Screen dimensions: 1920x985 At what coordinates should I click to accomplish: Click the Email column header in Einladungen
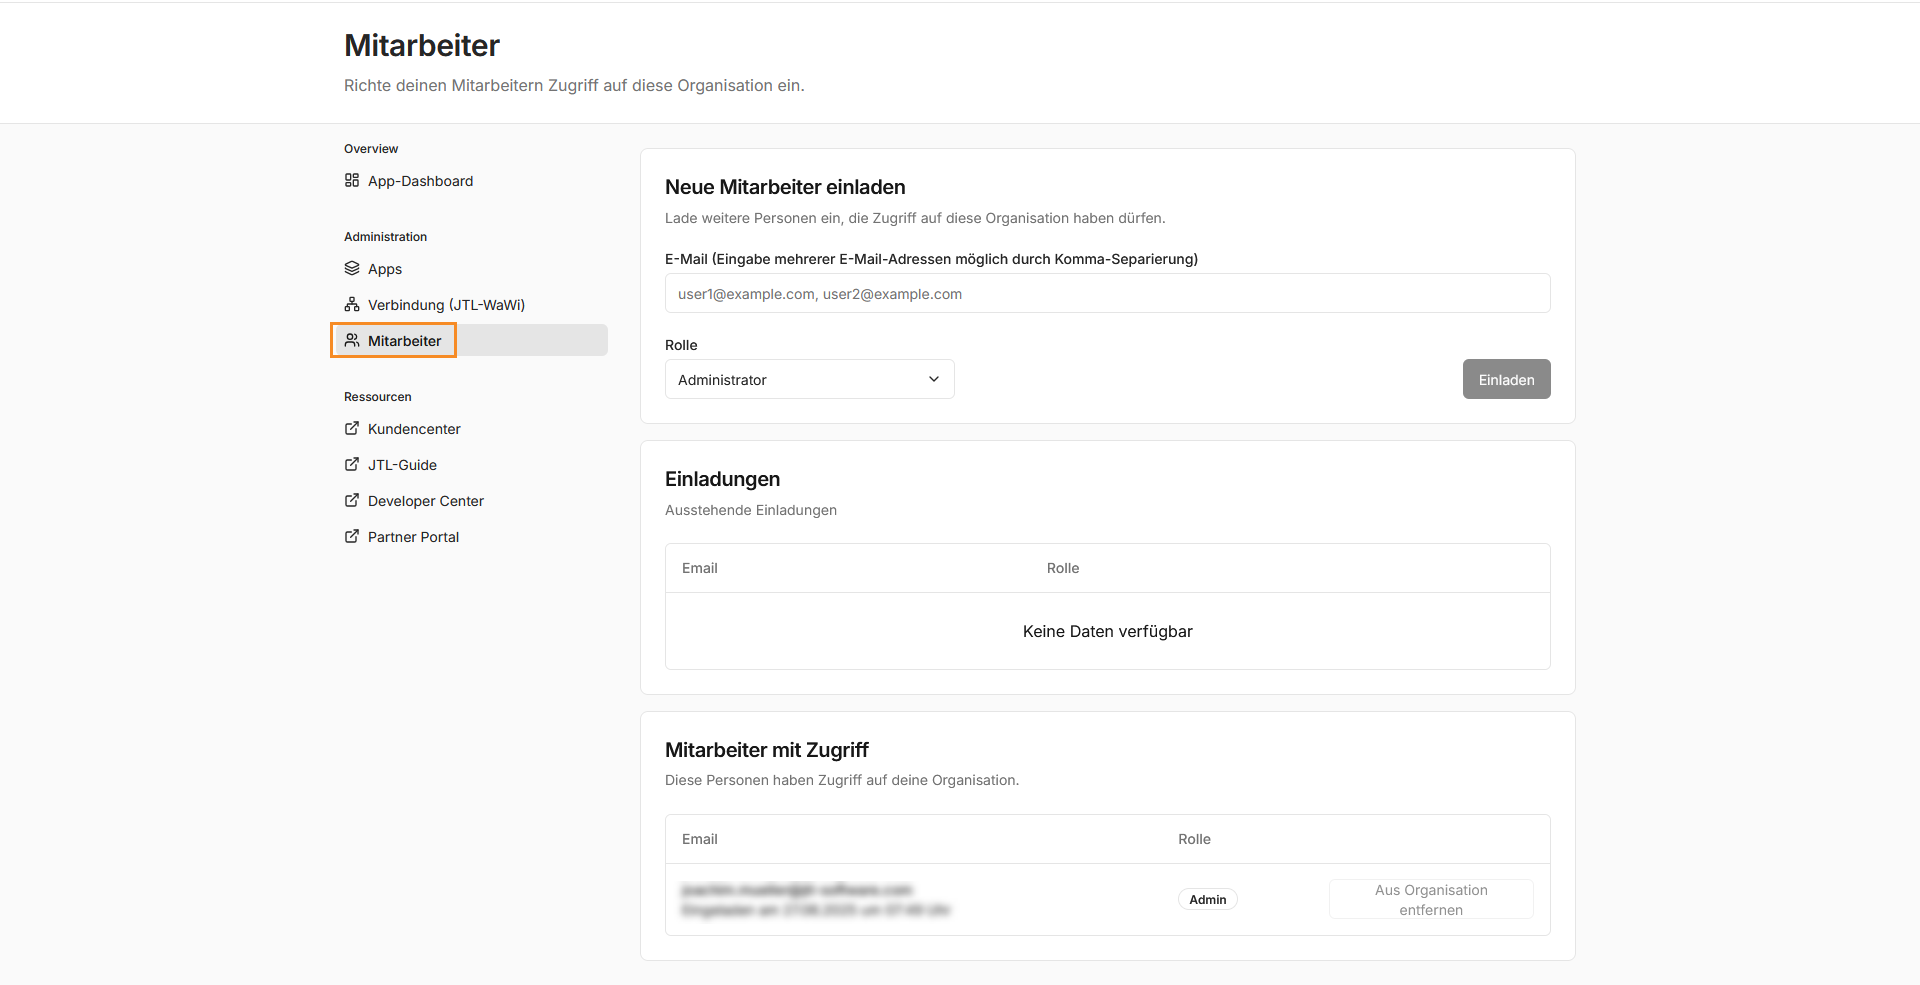700,568
